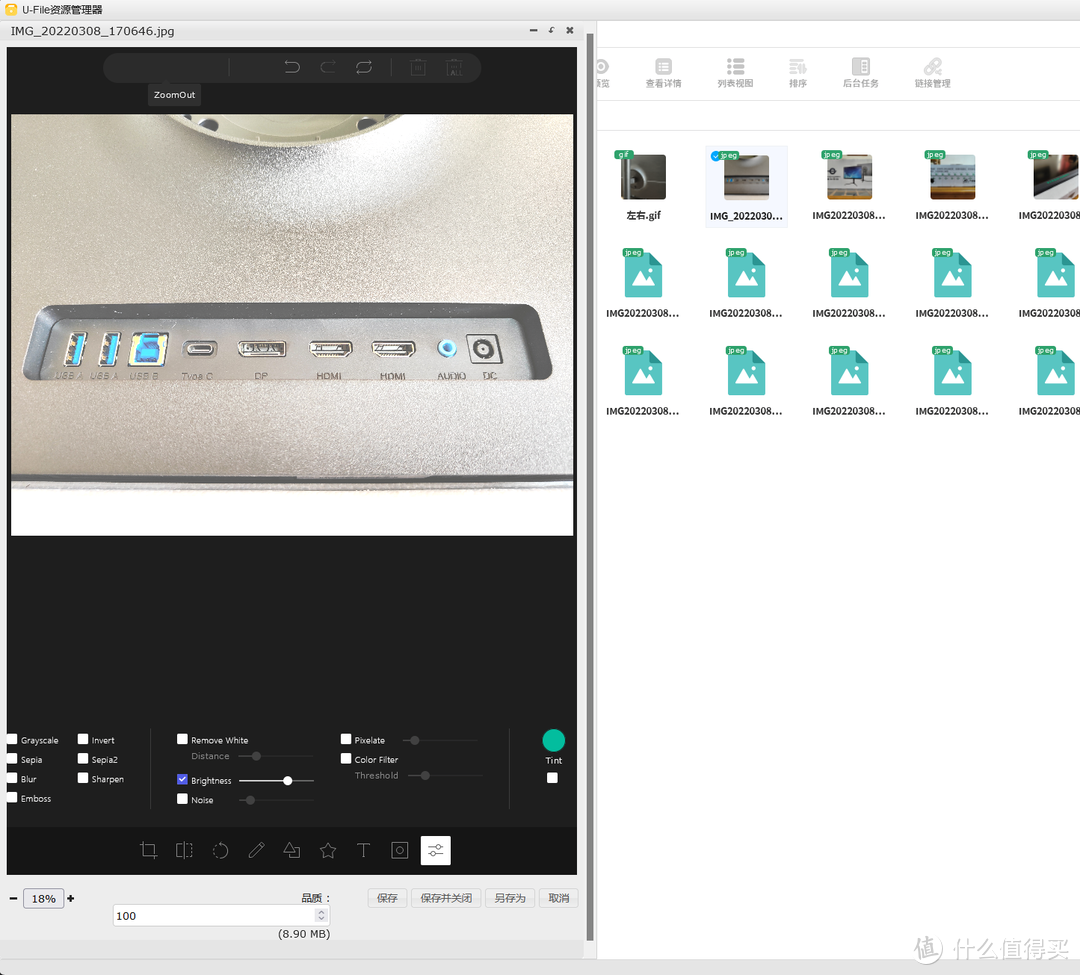Screen dimensions: 1080x975
Task: Click the quality field spinner arrows
Action: (x=321, y=916)
